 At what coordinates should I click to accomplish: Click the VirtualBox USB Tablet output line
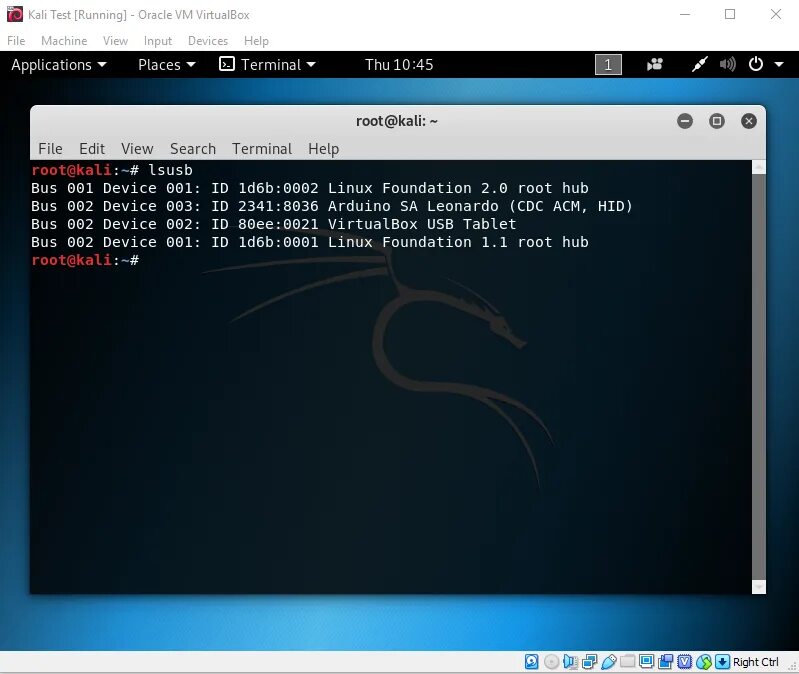pos(274,224)
